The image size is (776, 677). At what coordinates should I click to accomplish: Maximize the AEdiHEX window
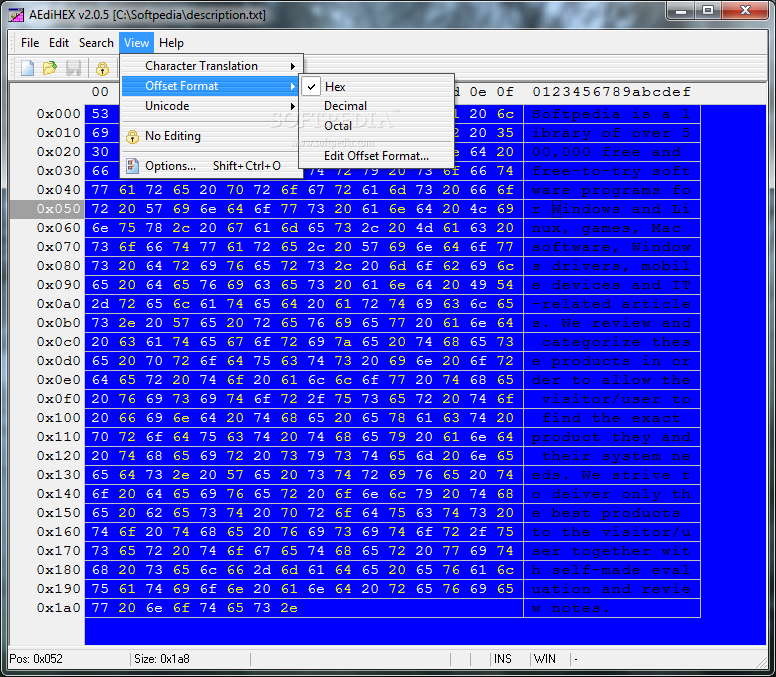coord(708,11)
